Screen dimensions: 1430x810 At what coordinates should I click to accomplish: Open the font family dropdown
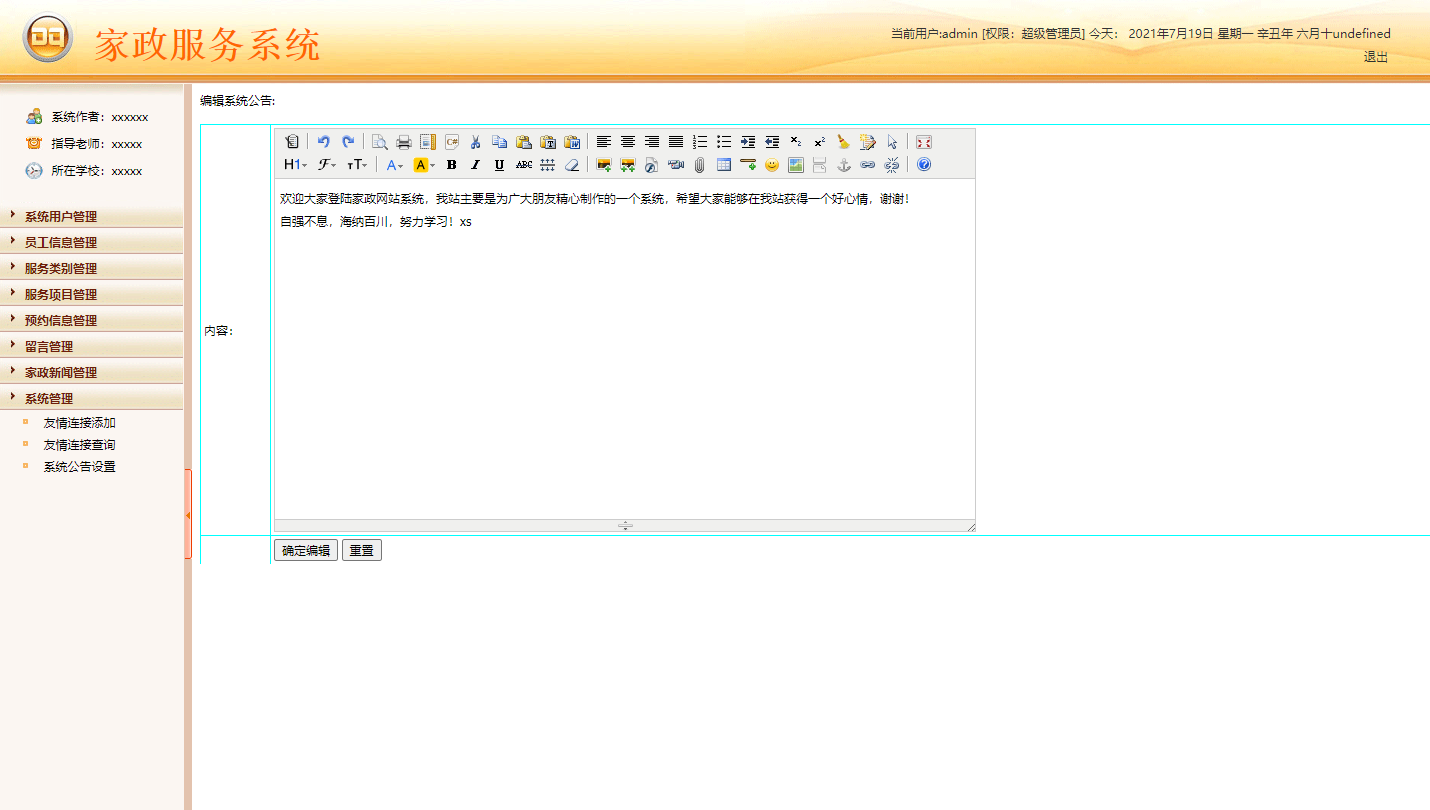pyautogui.click(x=327, y=165)
